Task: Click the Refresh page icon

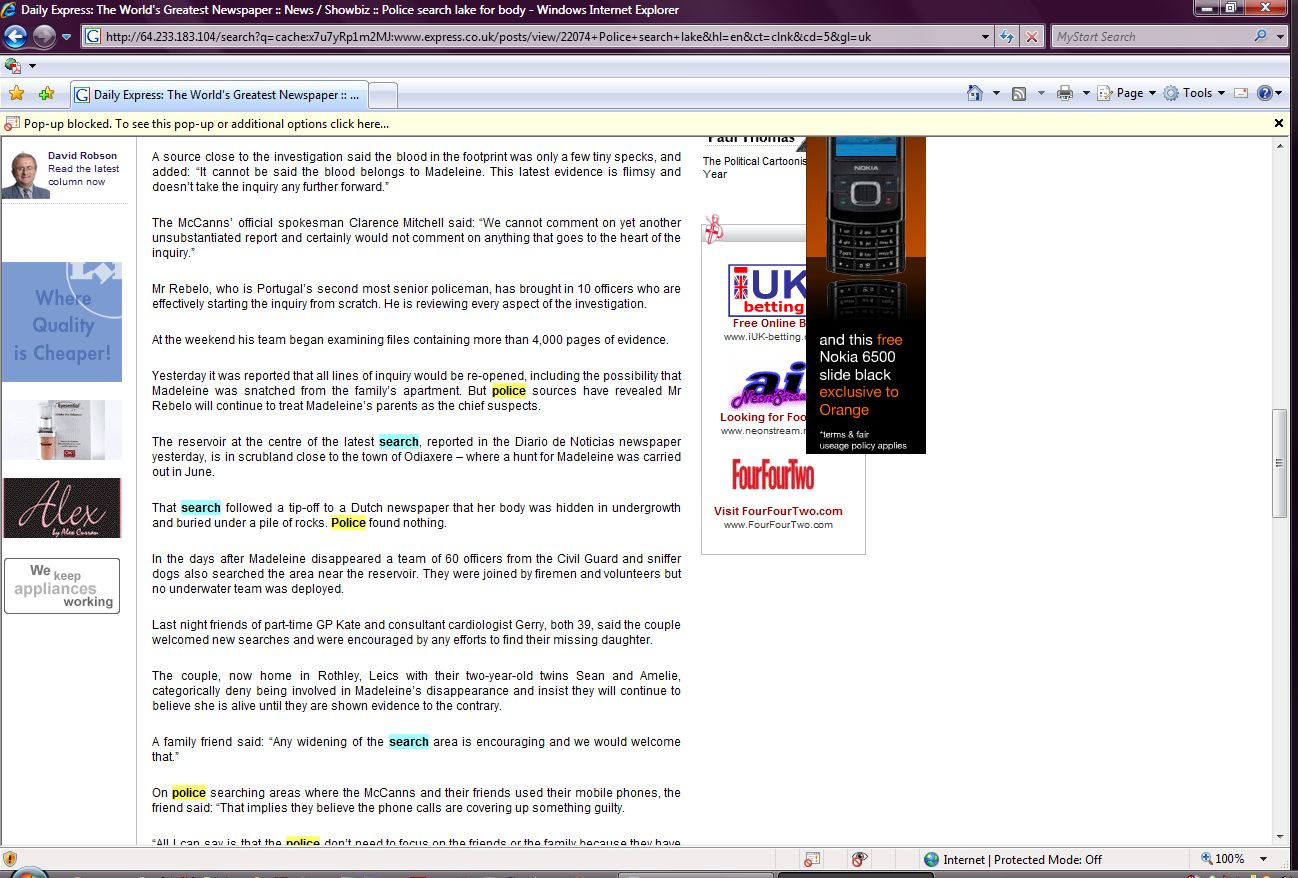Action: tap(1008, 37)
